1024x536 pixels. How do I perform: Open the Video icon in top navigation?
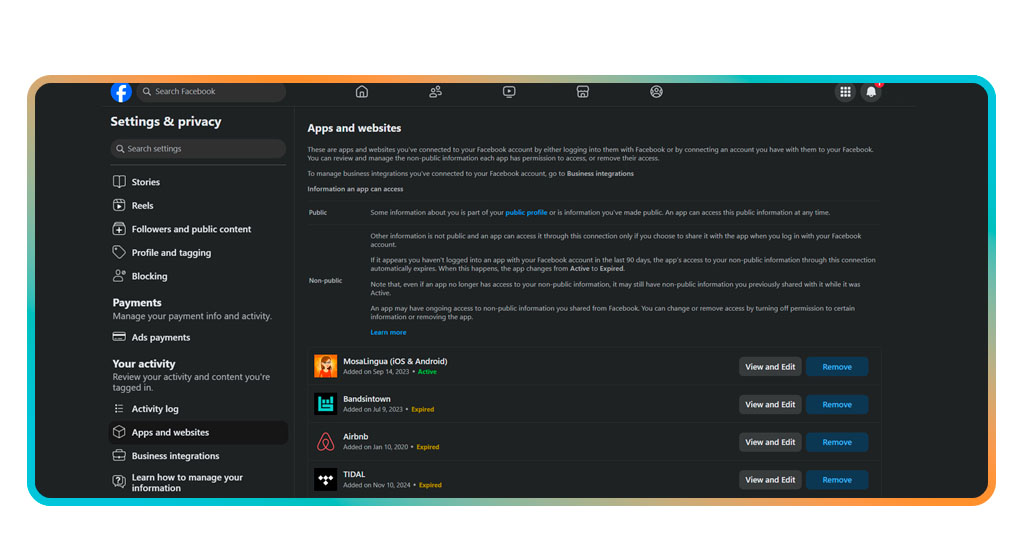point(509,92)
